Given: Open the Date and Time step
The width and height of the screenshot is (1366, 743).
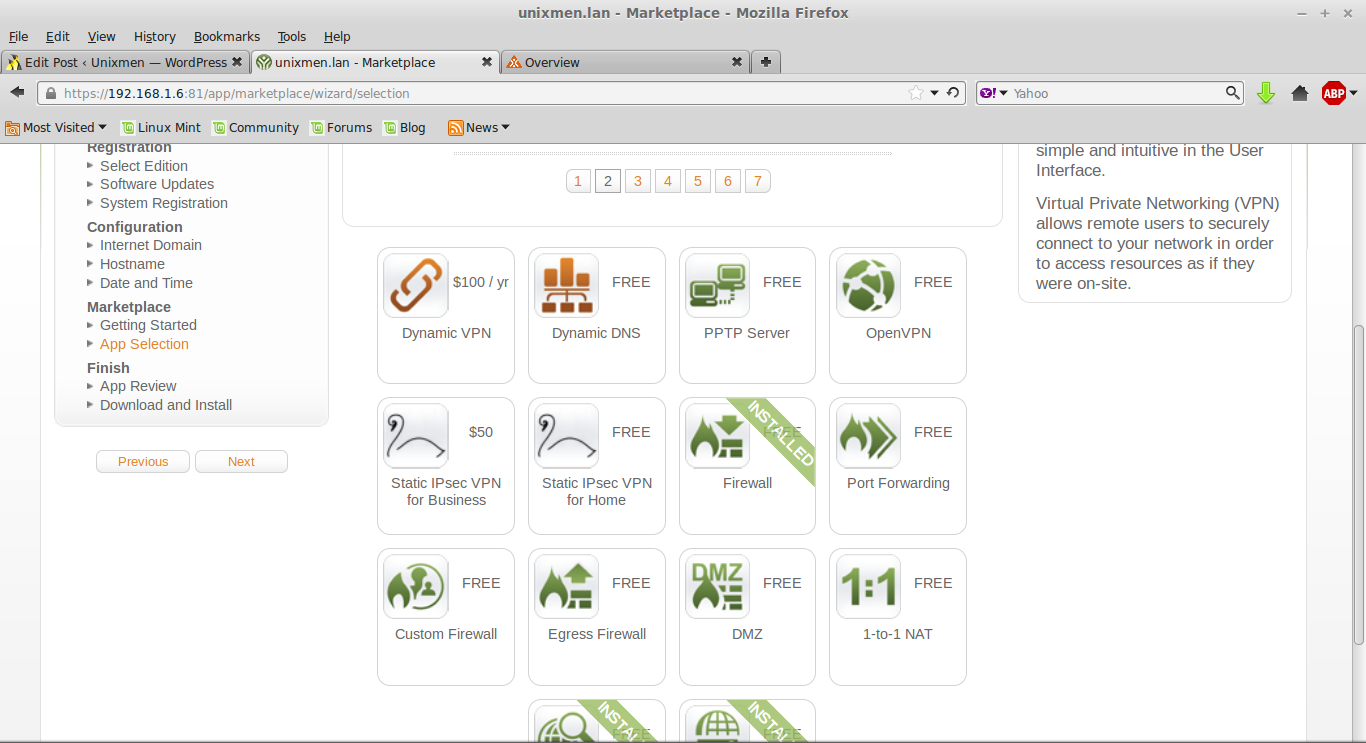Looking at the screenshot, I should pyautogui.click(x=146, y=283).
